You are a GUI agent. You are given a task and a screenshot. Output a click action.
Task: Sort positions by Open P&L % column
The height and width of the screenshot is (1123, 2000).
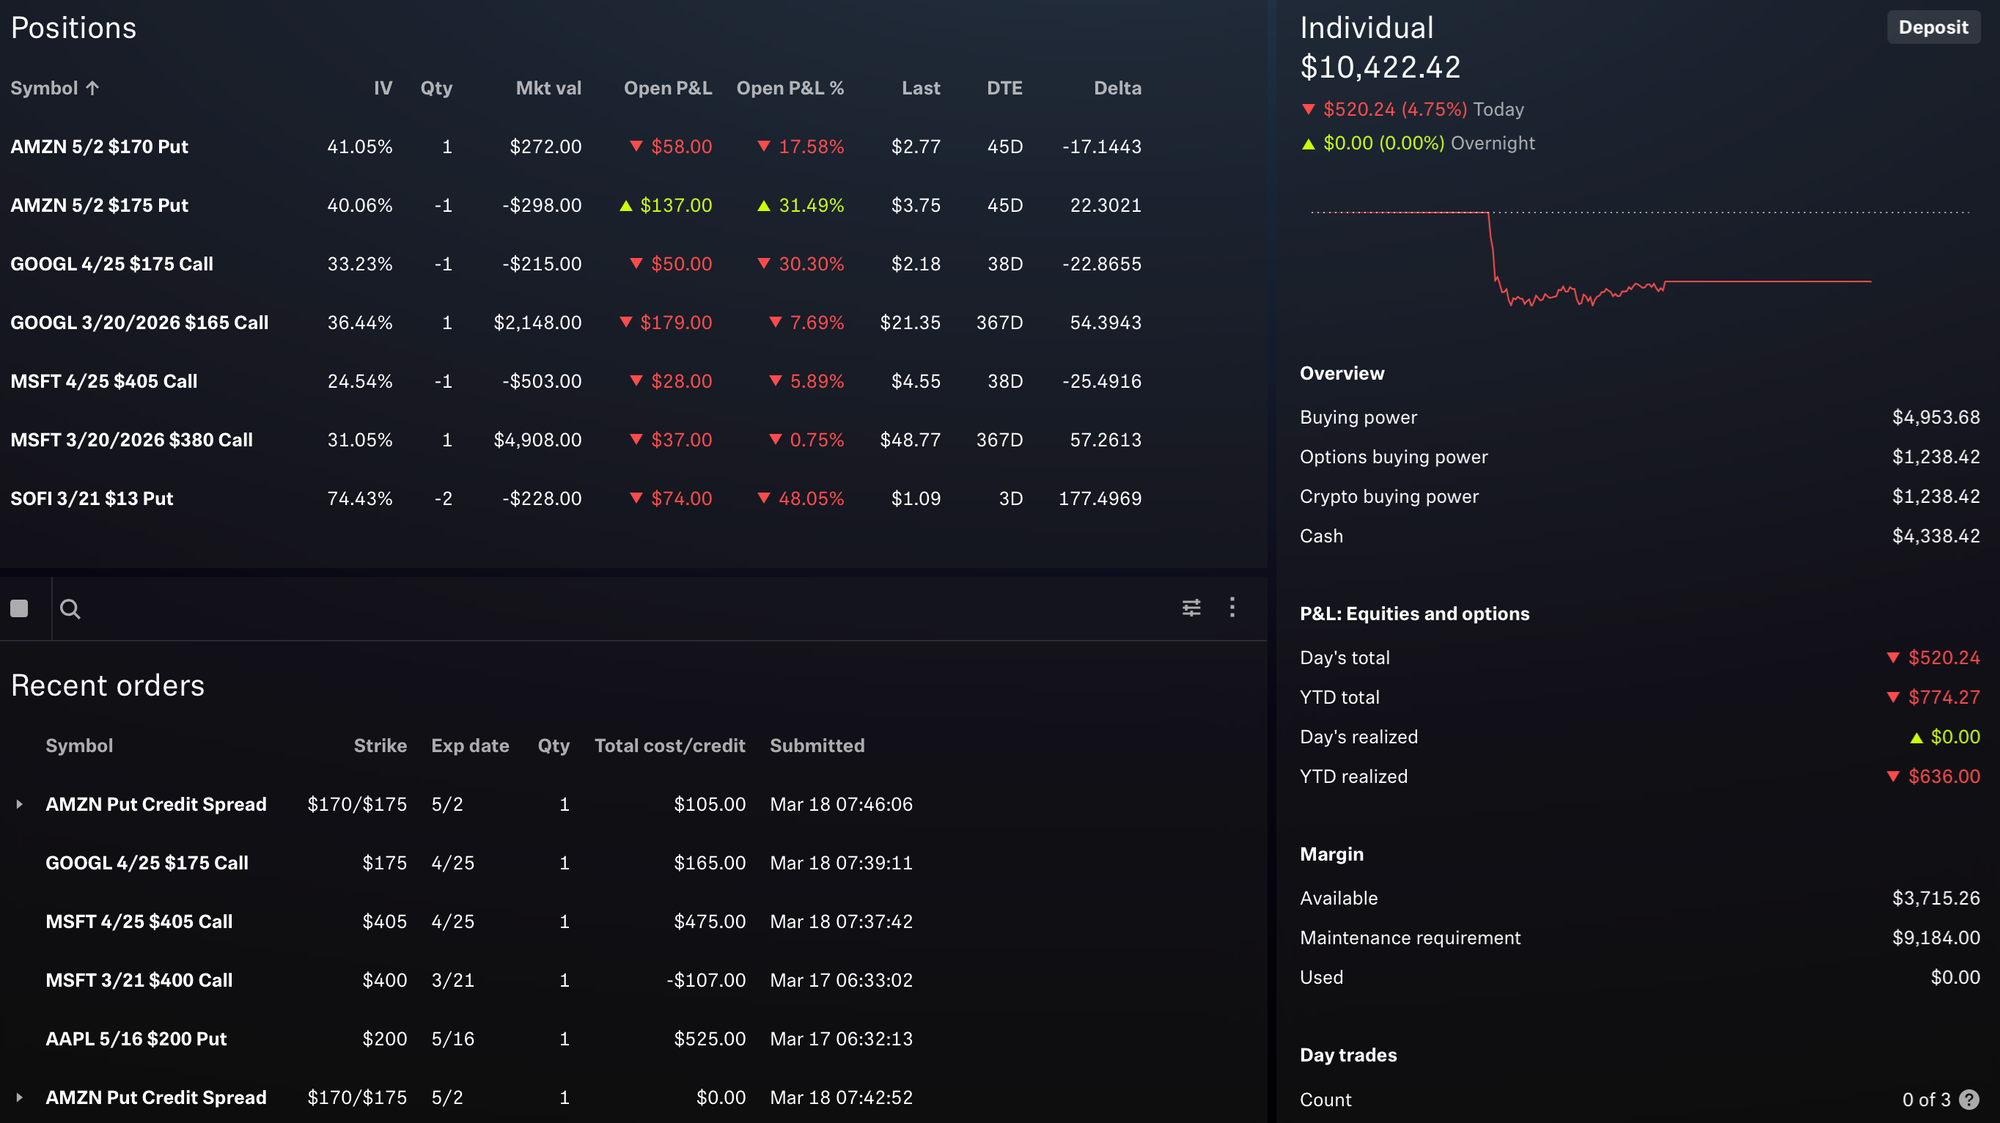(790, 88)
